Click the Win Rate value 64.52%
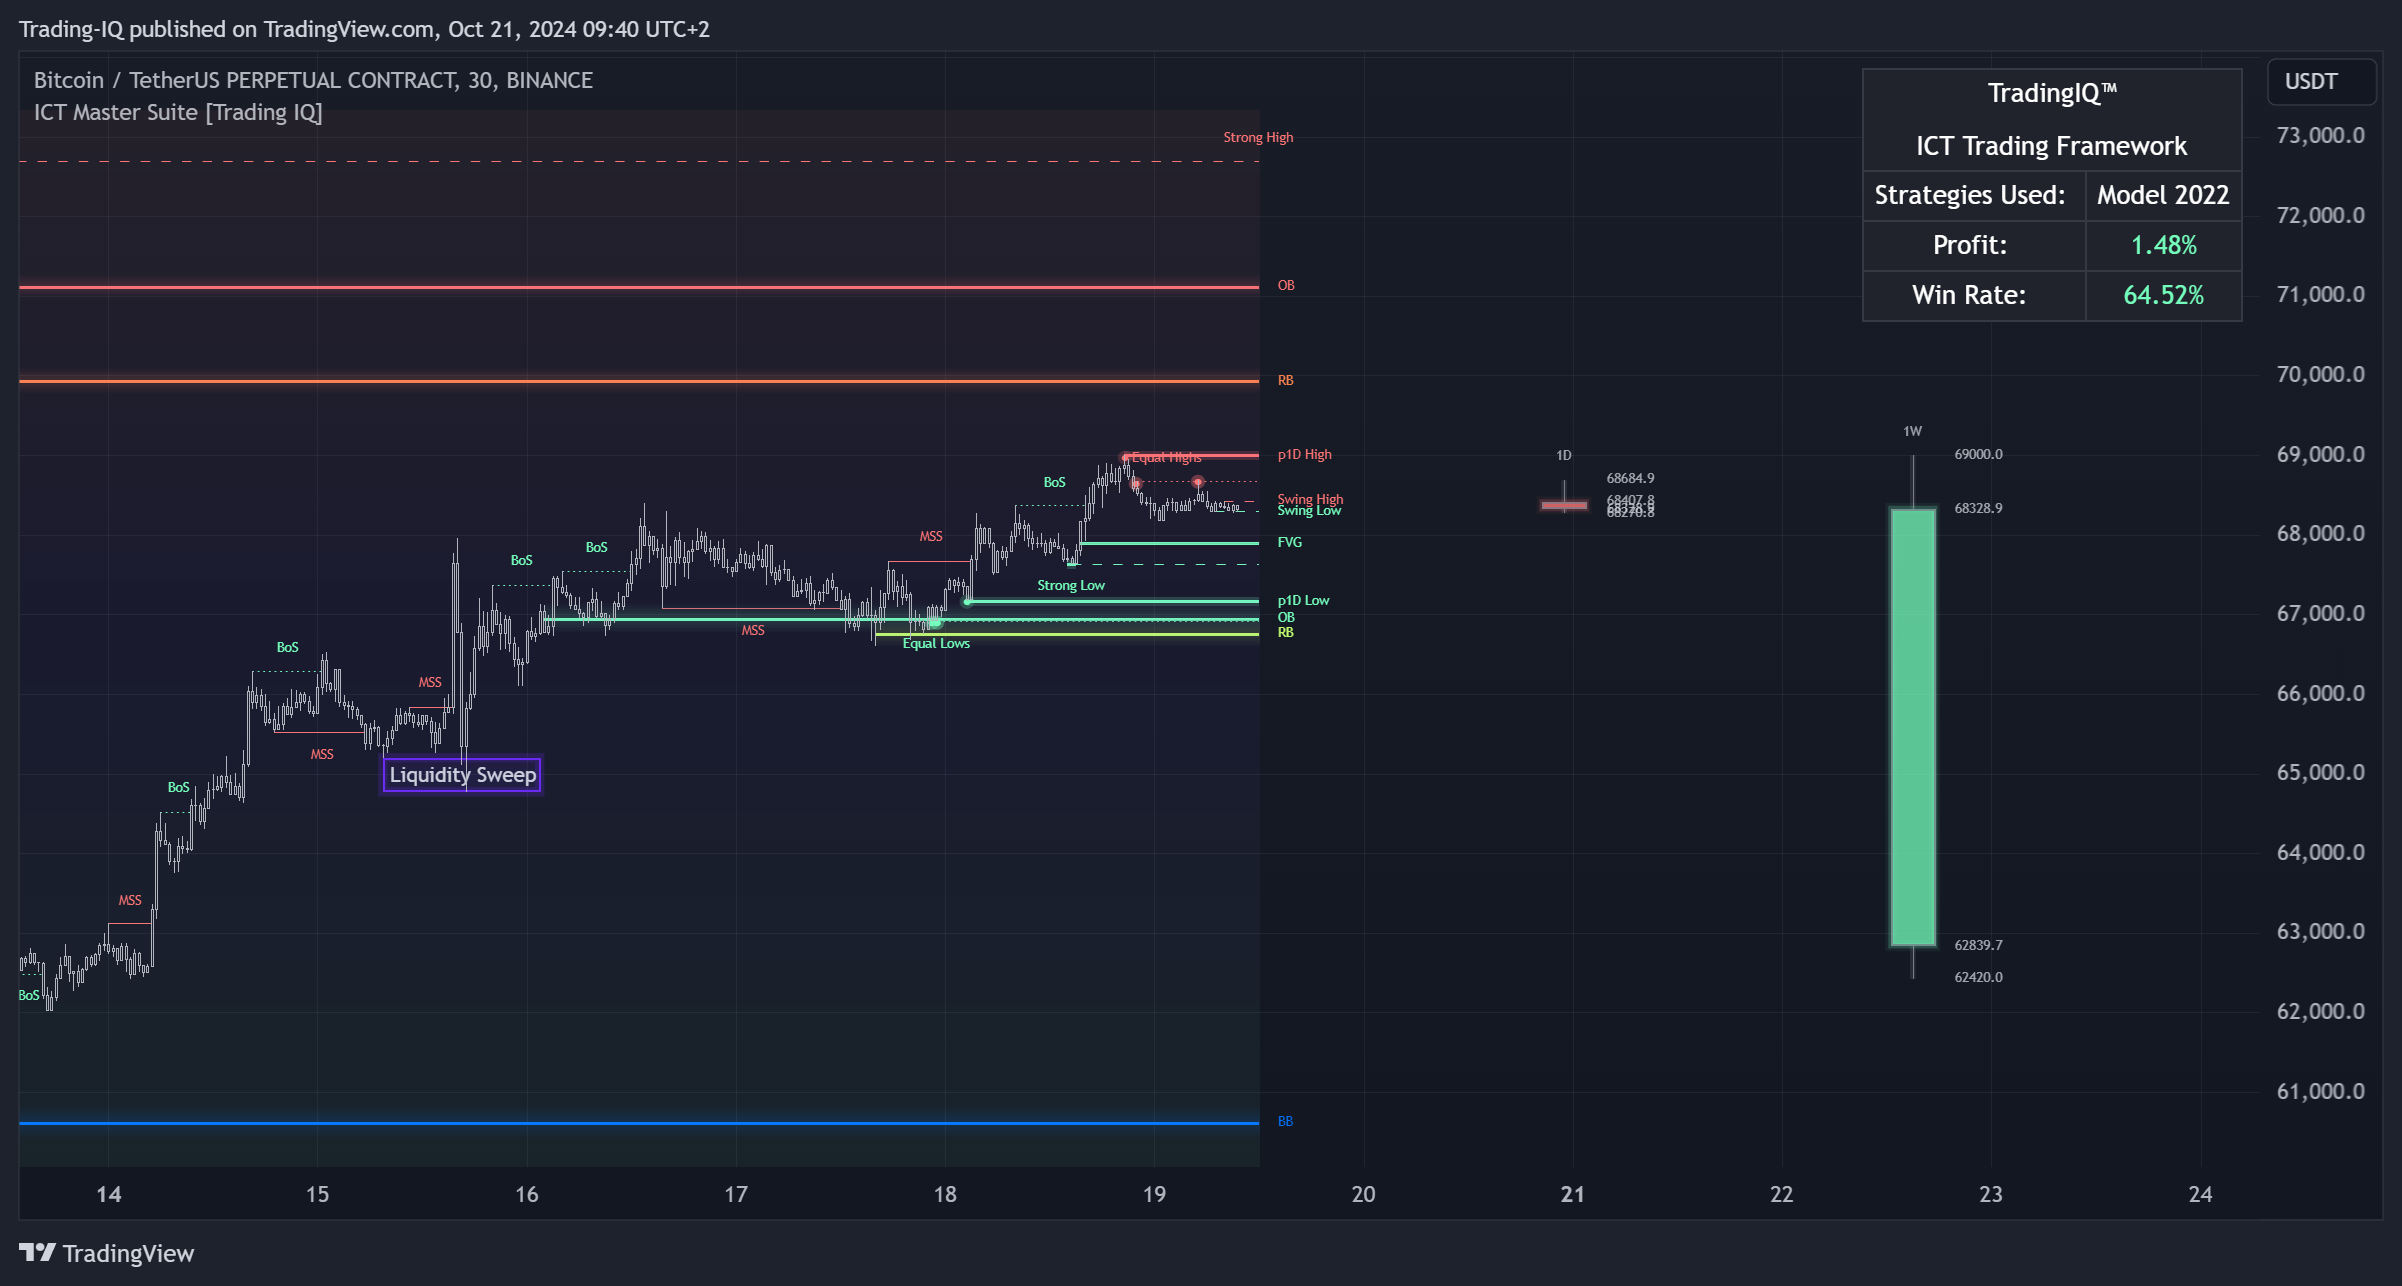This screenshot has width=2402, height=1286. (2163, 295)
